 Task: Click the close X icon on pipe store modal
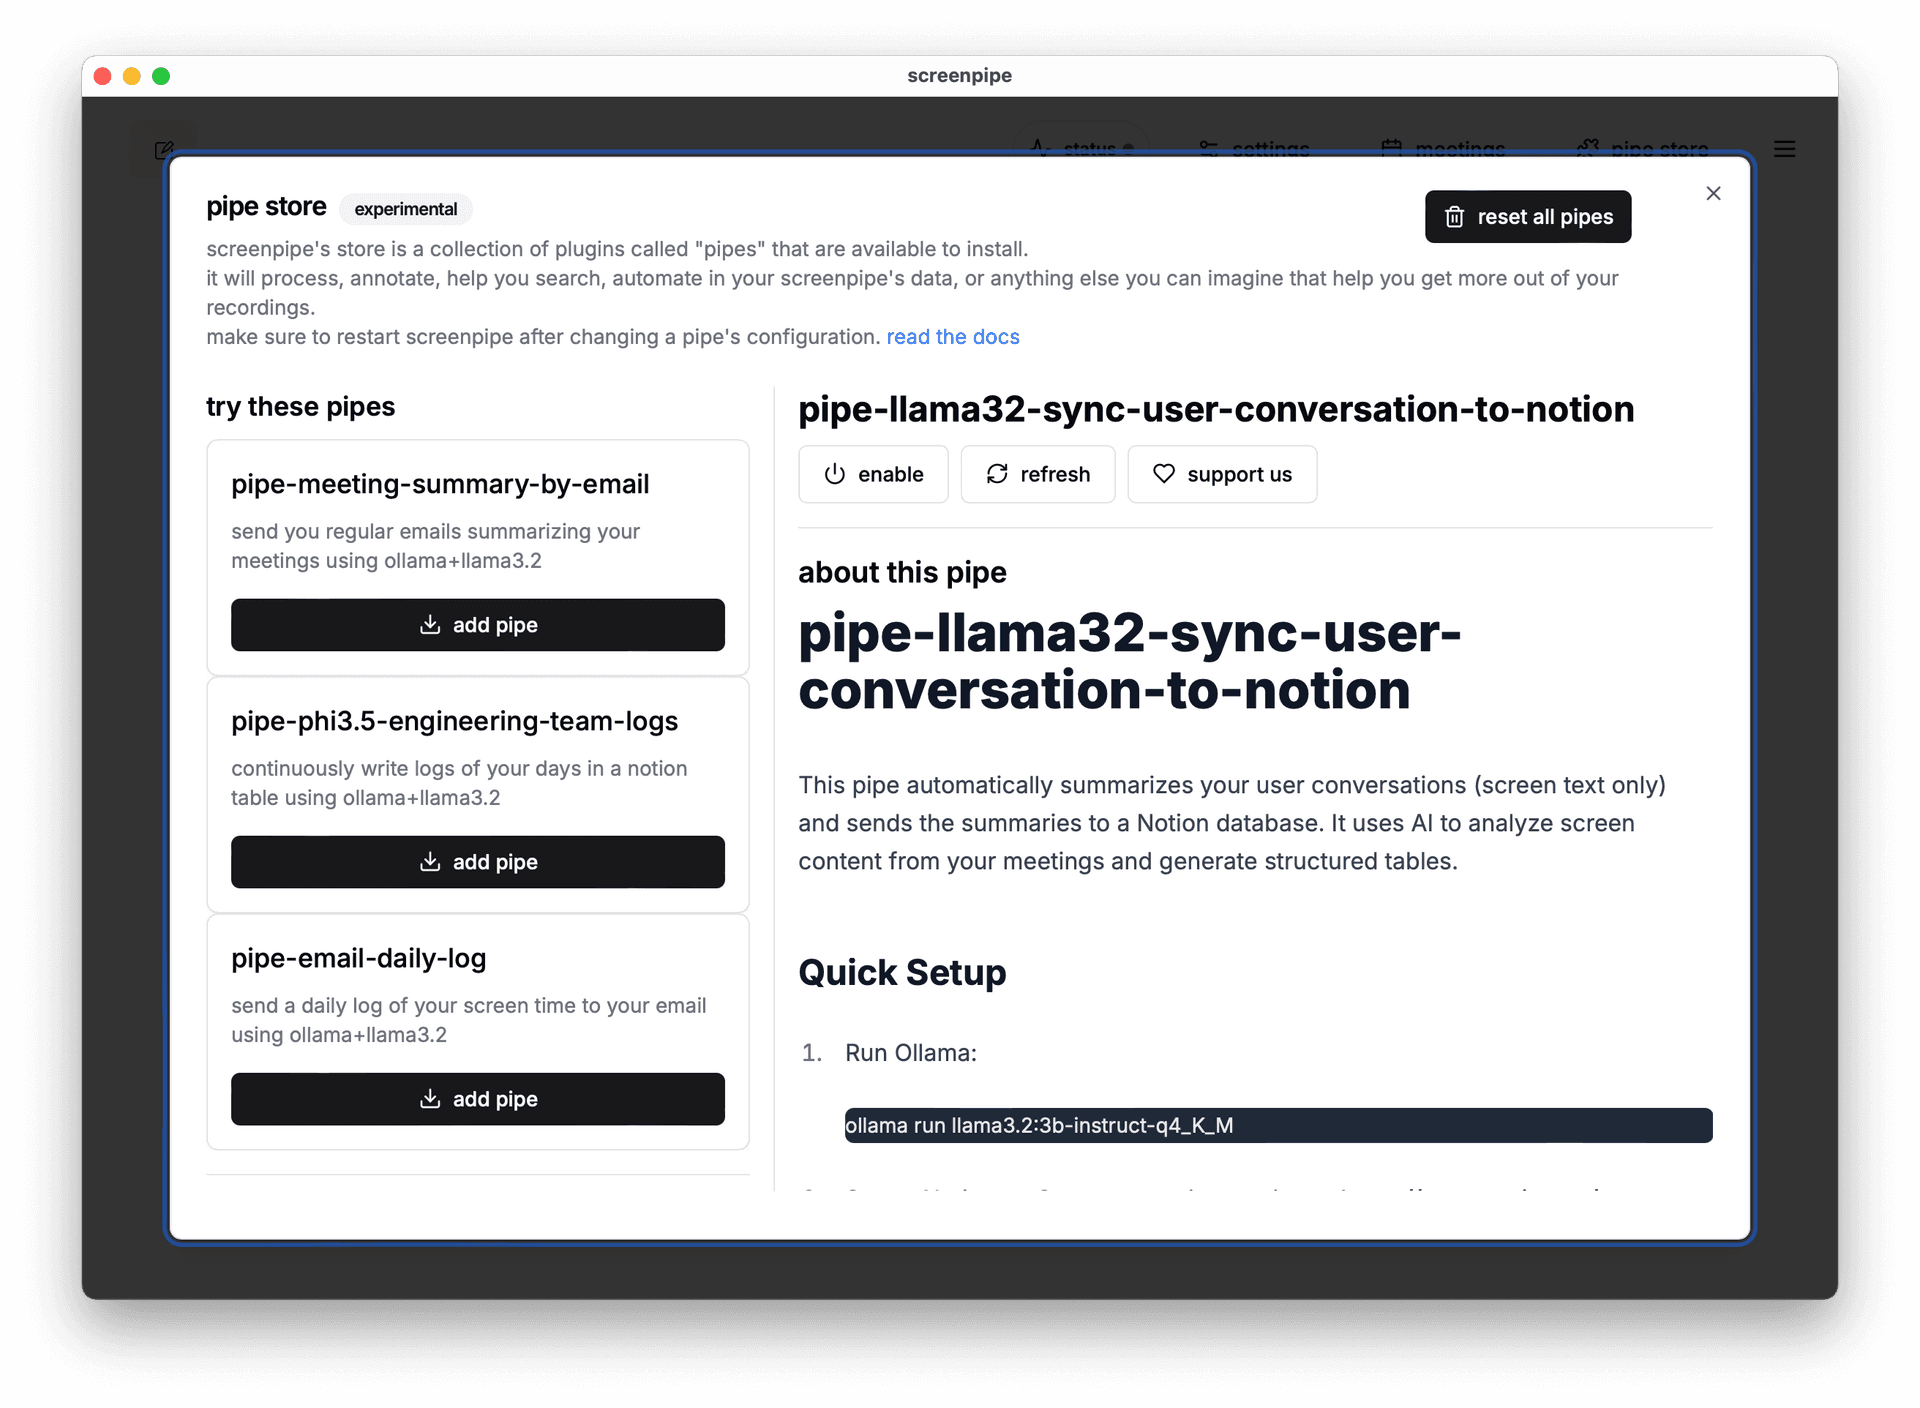(1714, 194)
